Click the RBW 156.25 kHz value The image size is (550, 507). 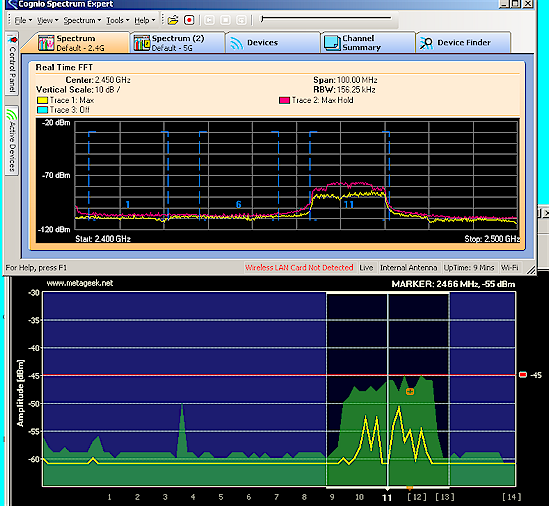coord(356,90)
